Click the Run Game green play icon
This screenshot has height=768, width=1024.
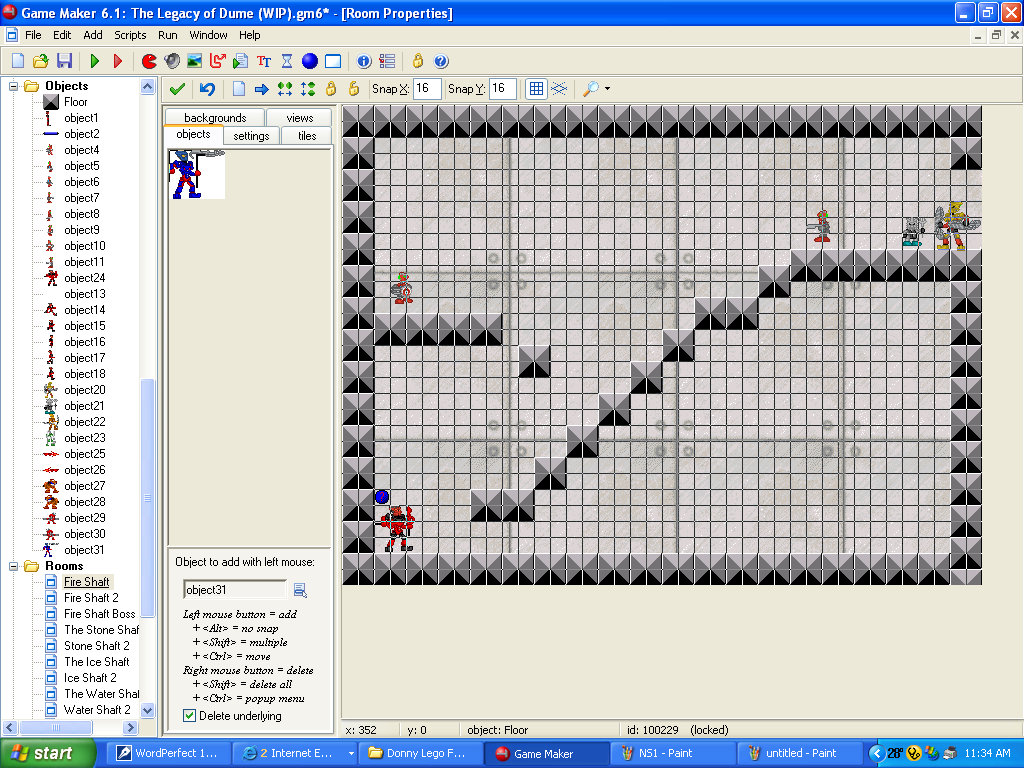point(94,61)
